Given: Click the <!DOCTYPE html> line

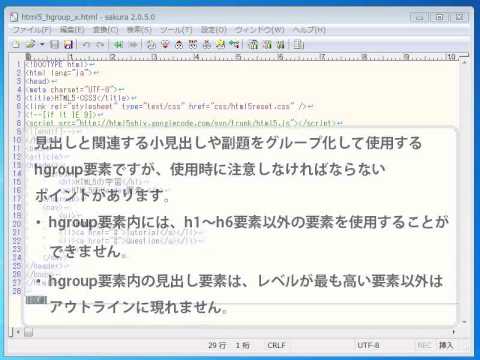Looking at the screenshot, I should (60, 64).
